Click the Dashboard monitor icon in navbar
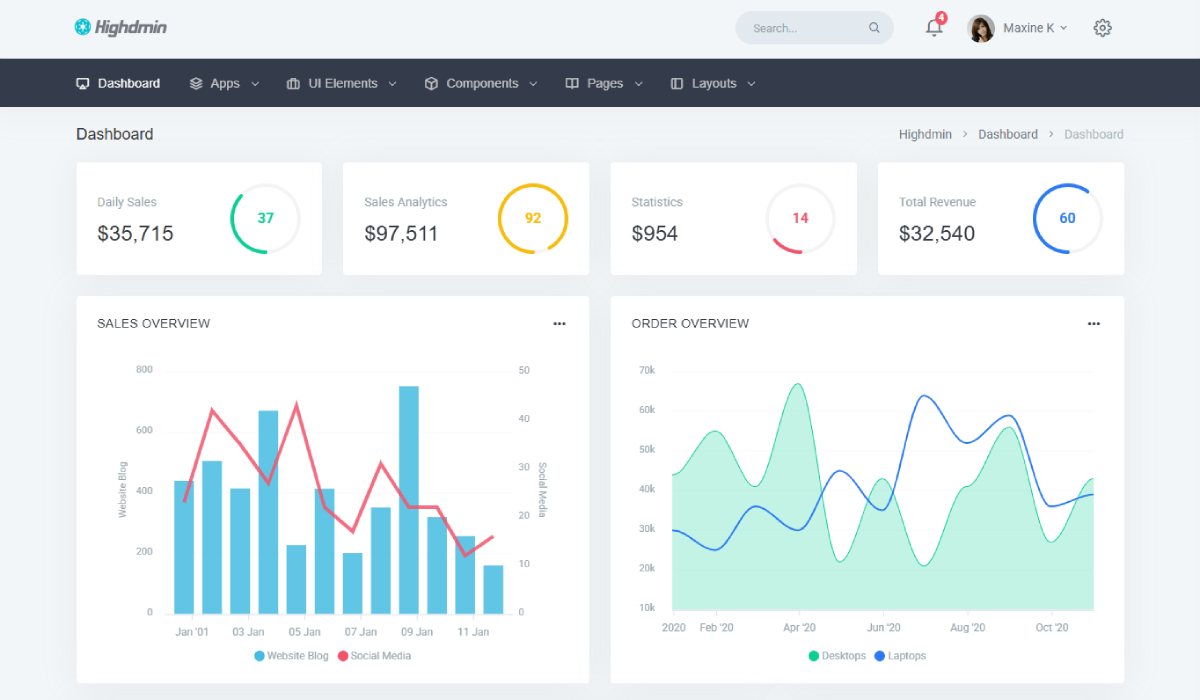This screenshot has width=1200, height=700. pyautogui.click(x=83, y=84)
